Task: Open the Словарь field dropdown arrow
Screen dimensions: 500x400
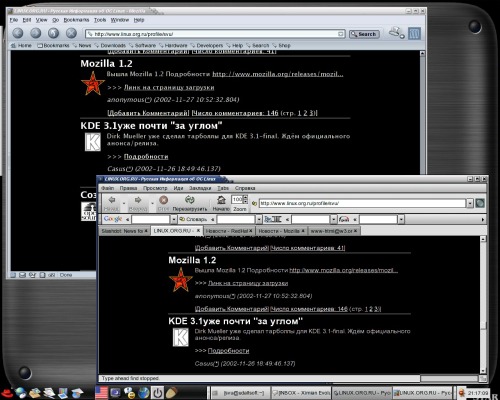Action: point(259,219)
